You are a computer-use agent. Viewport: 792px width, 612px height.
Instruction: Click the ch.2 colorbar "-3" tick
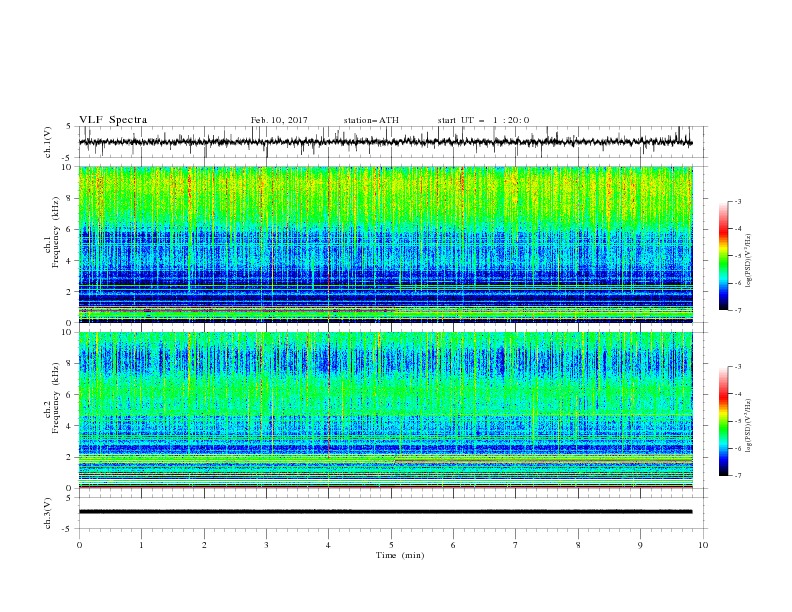pyautogui.click(x=738, y=367)
